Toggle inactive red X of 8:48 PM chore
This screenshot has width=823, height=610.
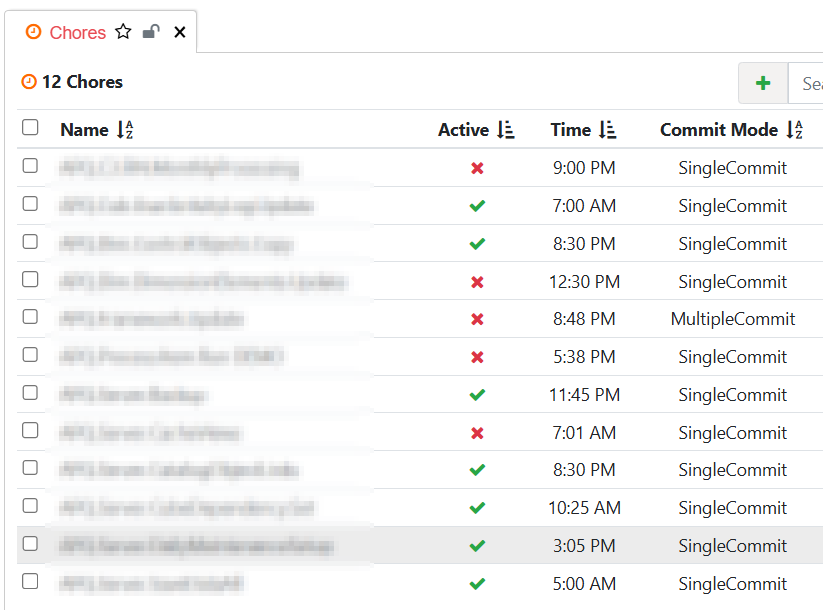point(477,319)
